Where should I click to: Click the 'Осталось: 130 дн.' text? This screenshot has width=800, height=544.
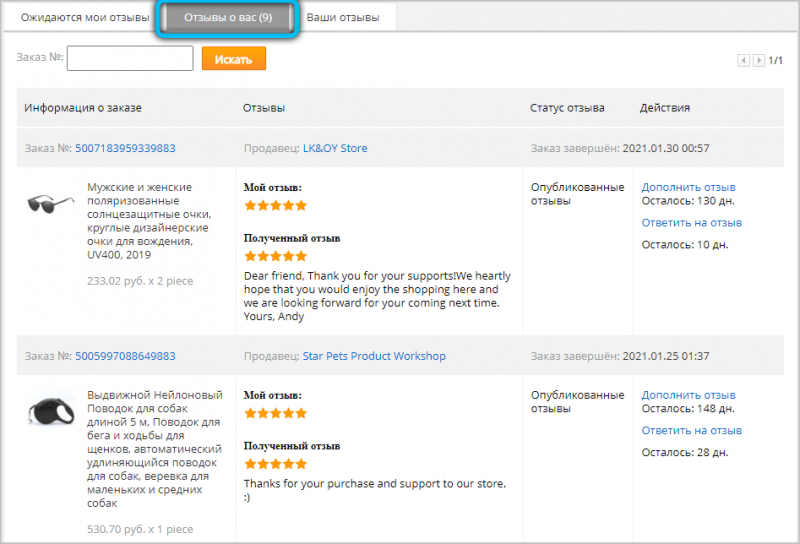click(688, 201)
